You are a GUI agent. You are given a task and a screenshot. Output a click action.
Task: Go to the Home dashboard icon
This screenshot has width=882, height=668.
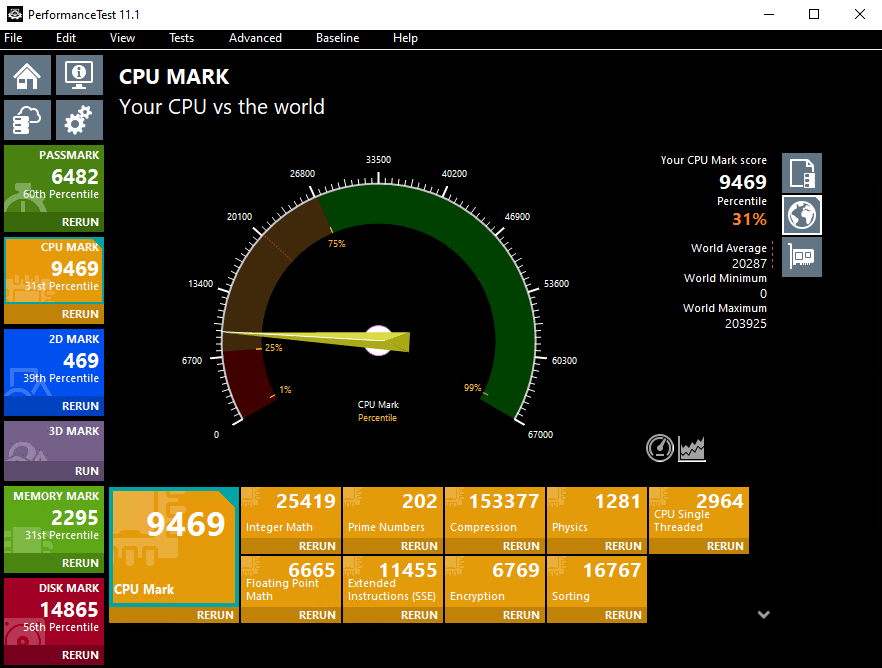coord(28,75)
